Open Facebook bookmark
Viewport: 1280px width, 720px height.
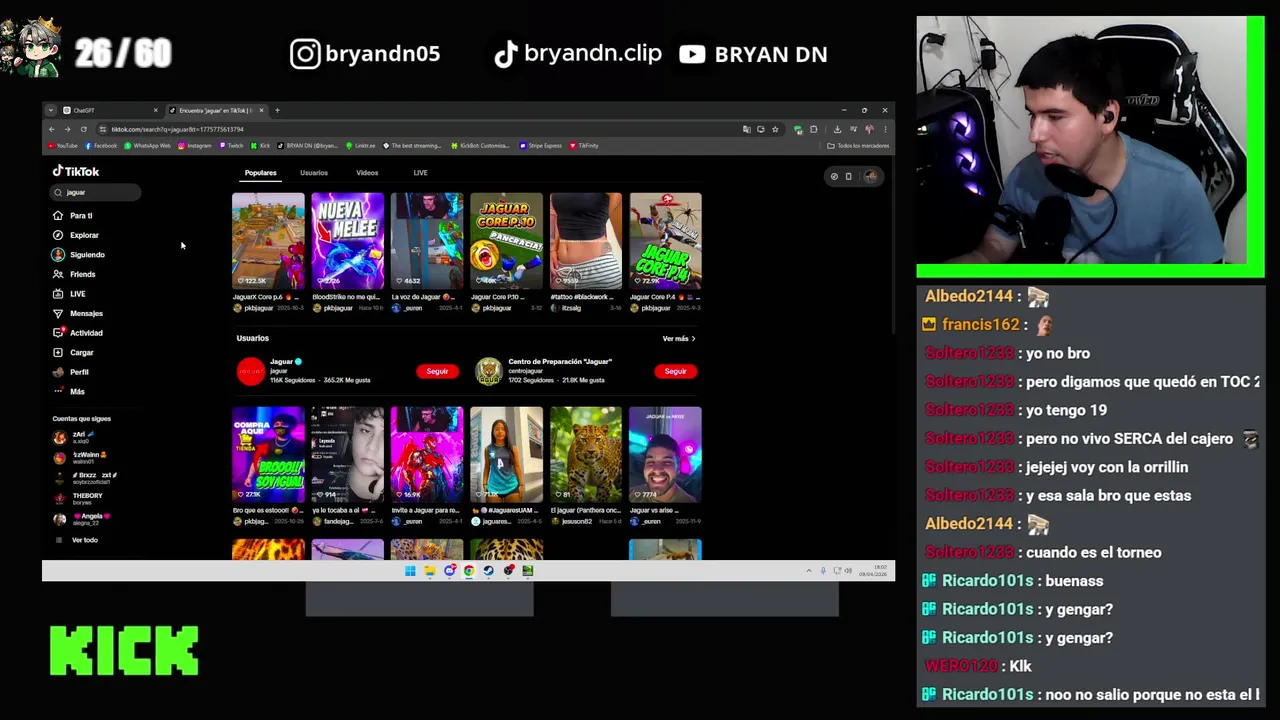pos(101,146)
